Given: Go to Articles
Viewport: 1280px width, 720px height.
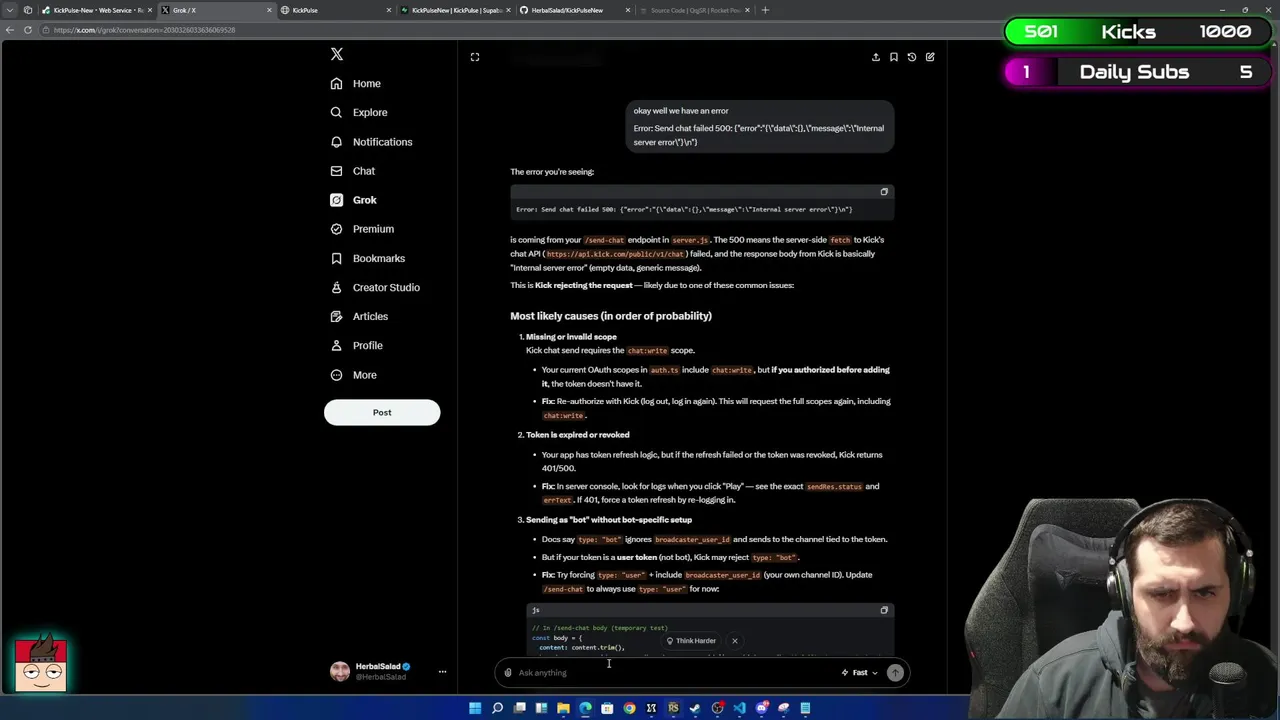Looking at the screenshot, I should click(360, 316).
